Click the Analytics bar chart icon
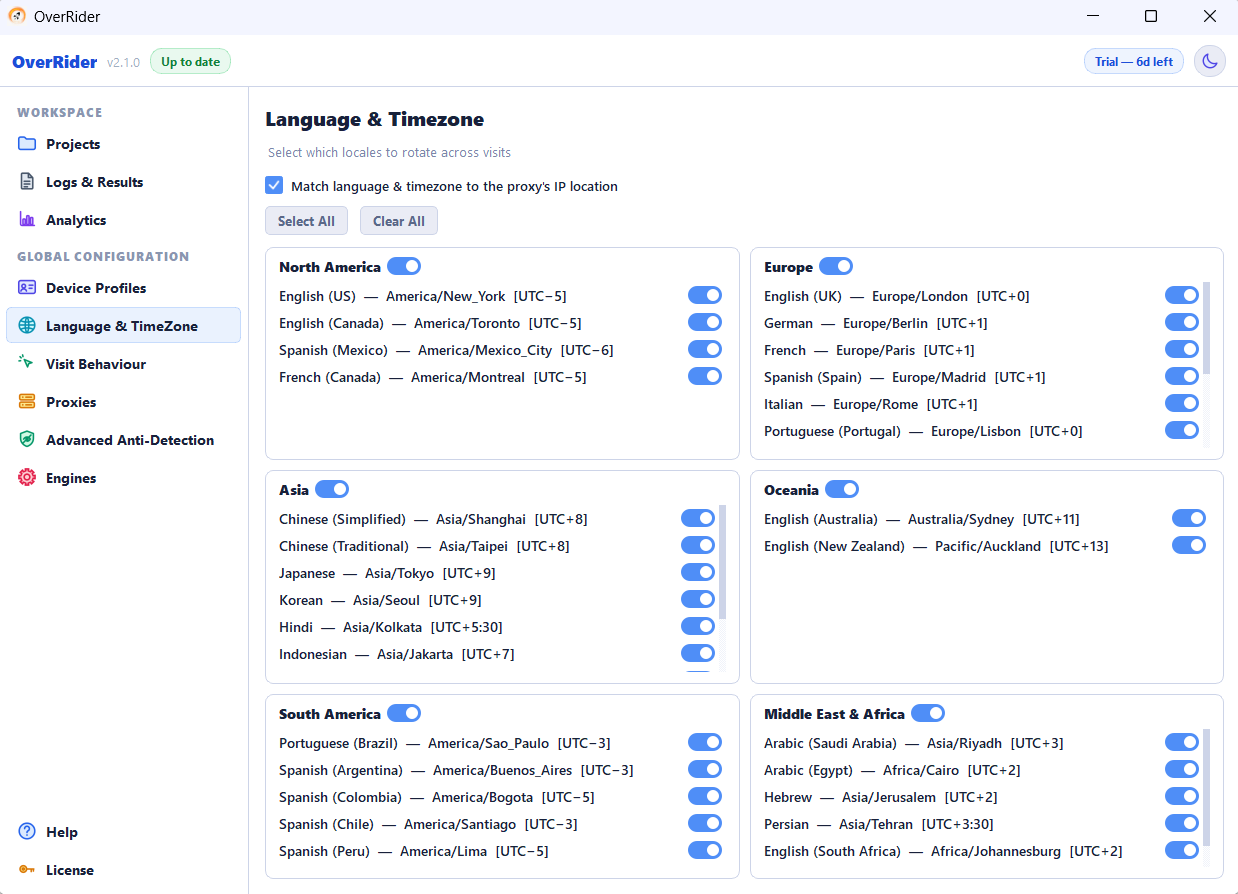 (x=27, y=220)
